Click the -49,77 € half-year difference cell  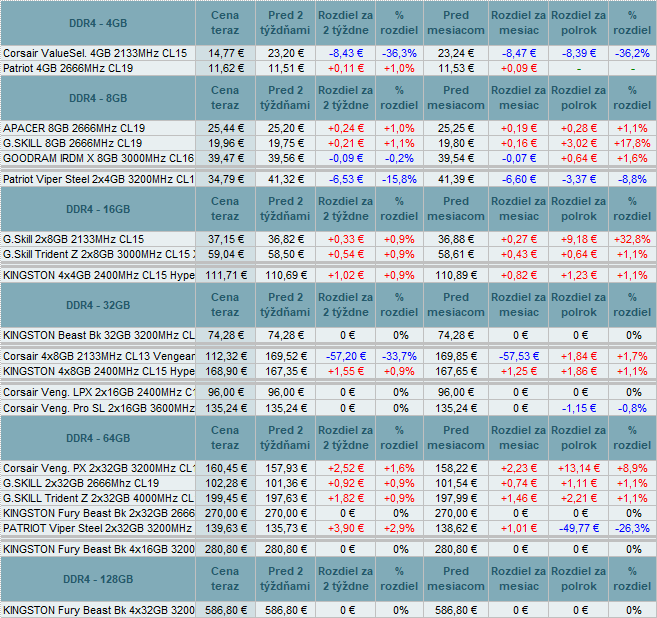579,528
